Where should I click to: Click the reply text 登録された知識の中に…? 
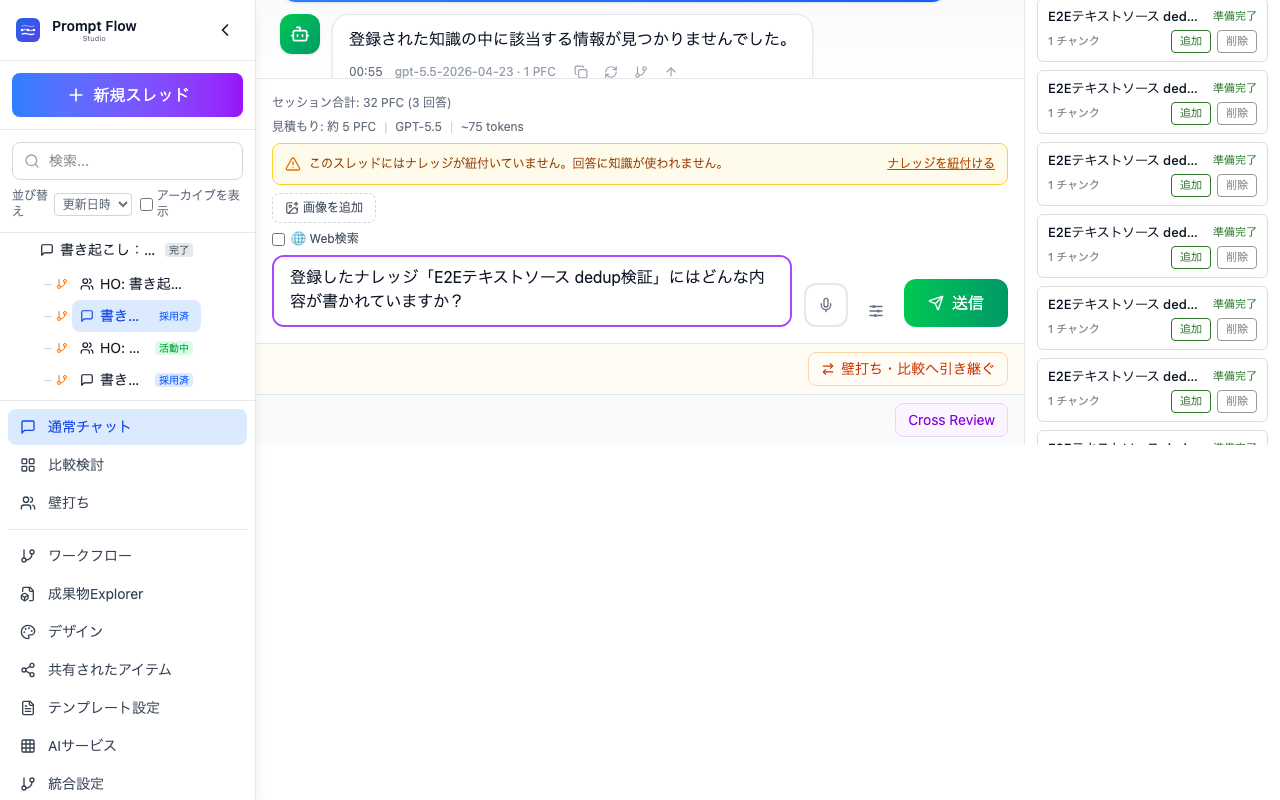click(x=570, y=39)
